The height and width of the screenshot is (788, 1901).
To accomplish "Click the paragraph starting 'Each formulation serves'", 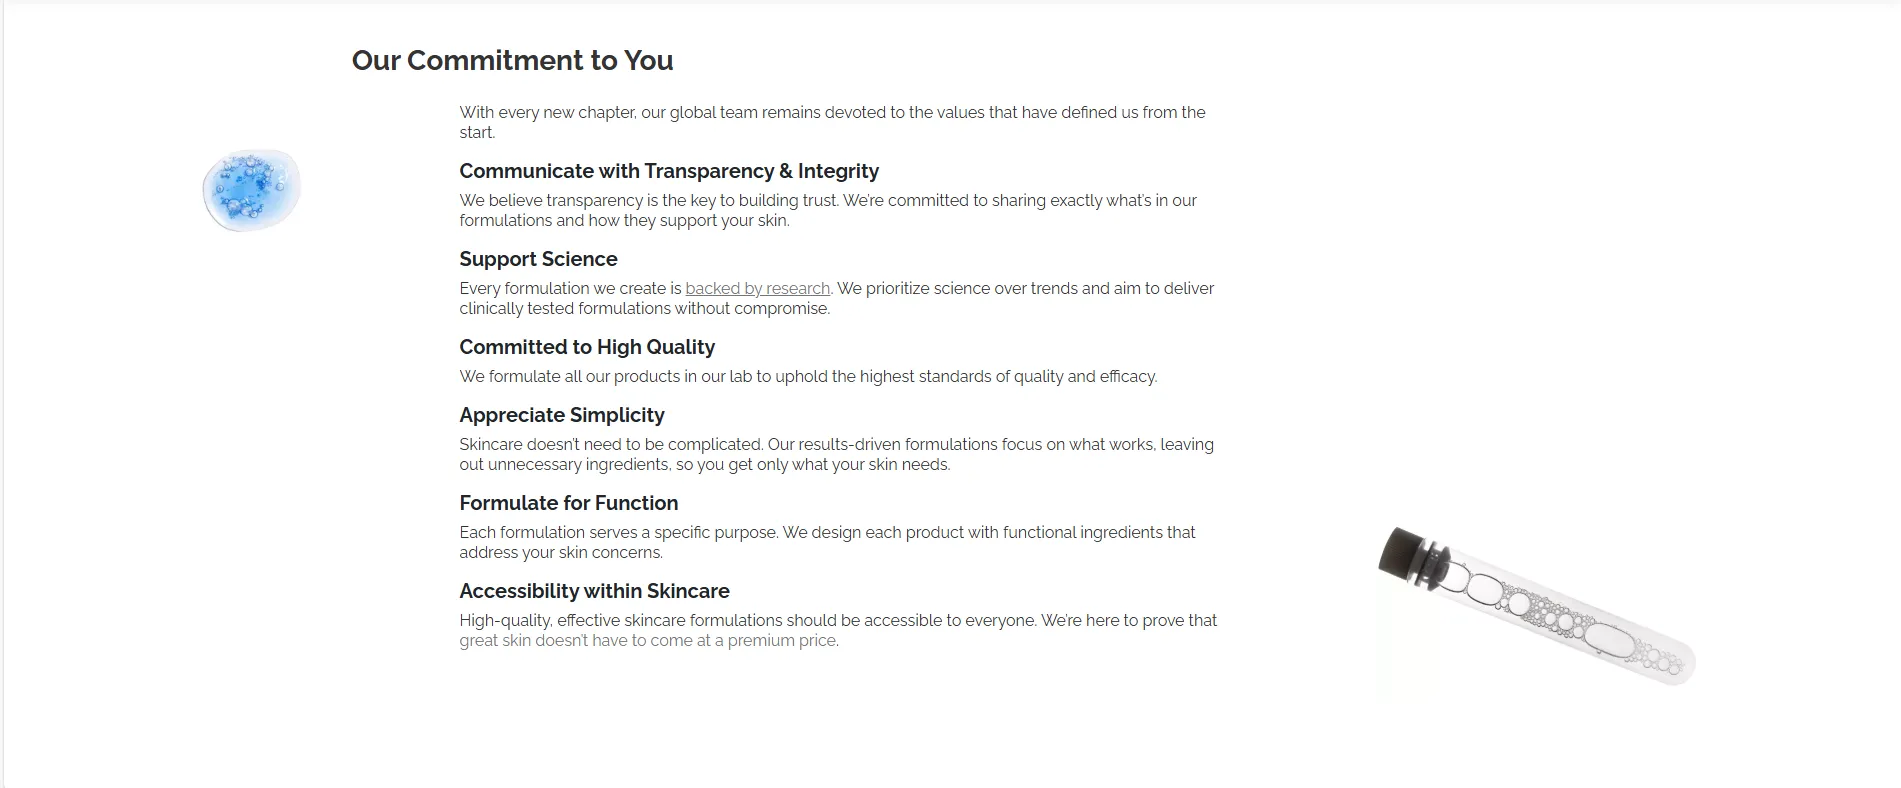I will coord(827,542).
